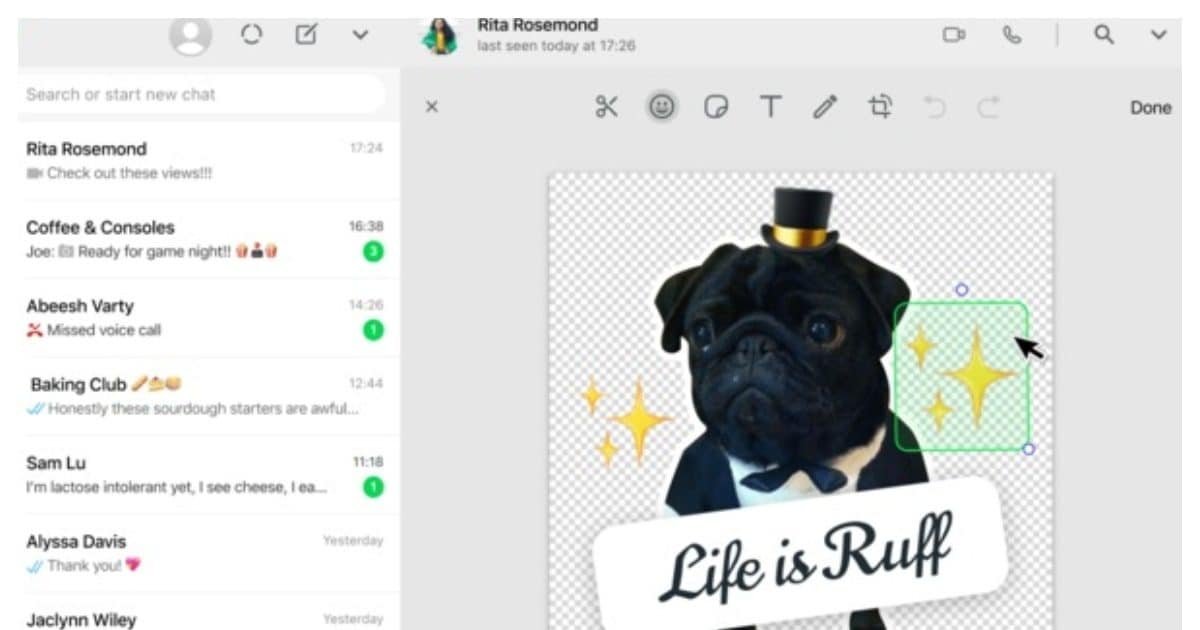Select the Text tool
This screenshot has width=1200, height=630.
[x=770, y=107]
